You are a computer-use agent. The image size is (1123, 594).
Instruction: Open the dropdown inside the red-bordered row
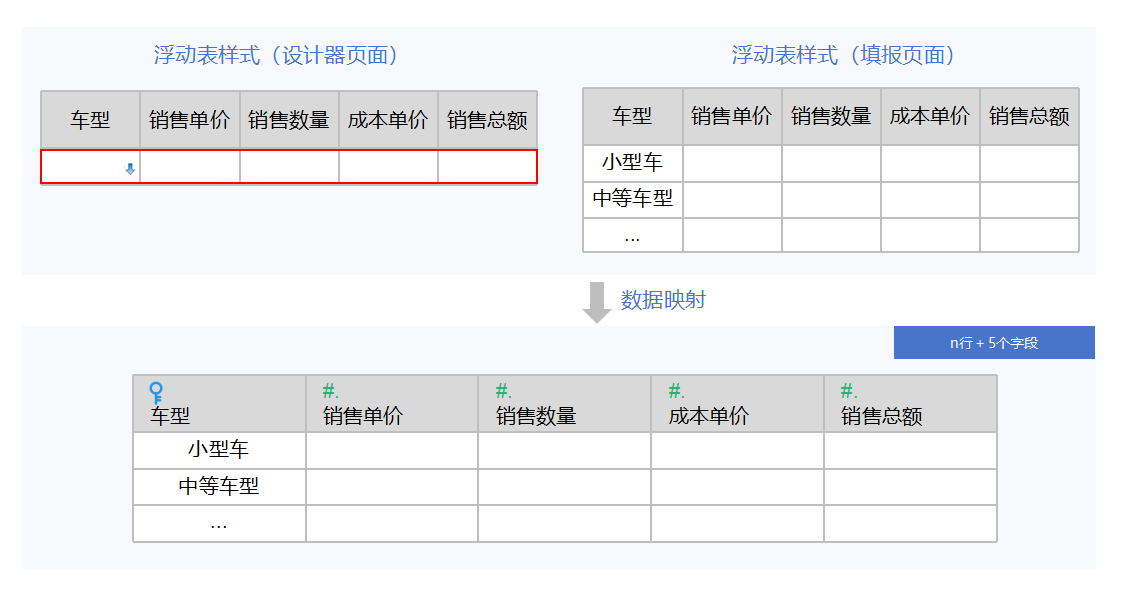click(129, 167)
